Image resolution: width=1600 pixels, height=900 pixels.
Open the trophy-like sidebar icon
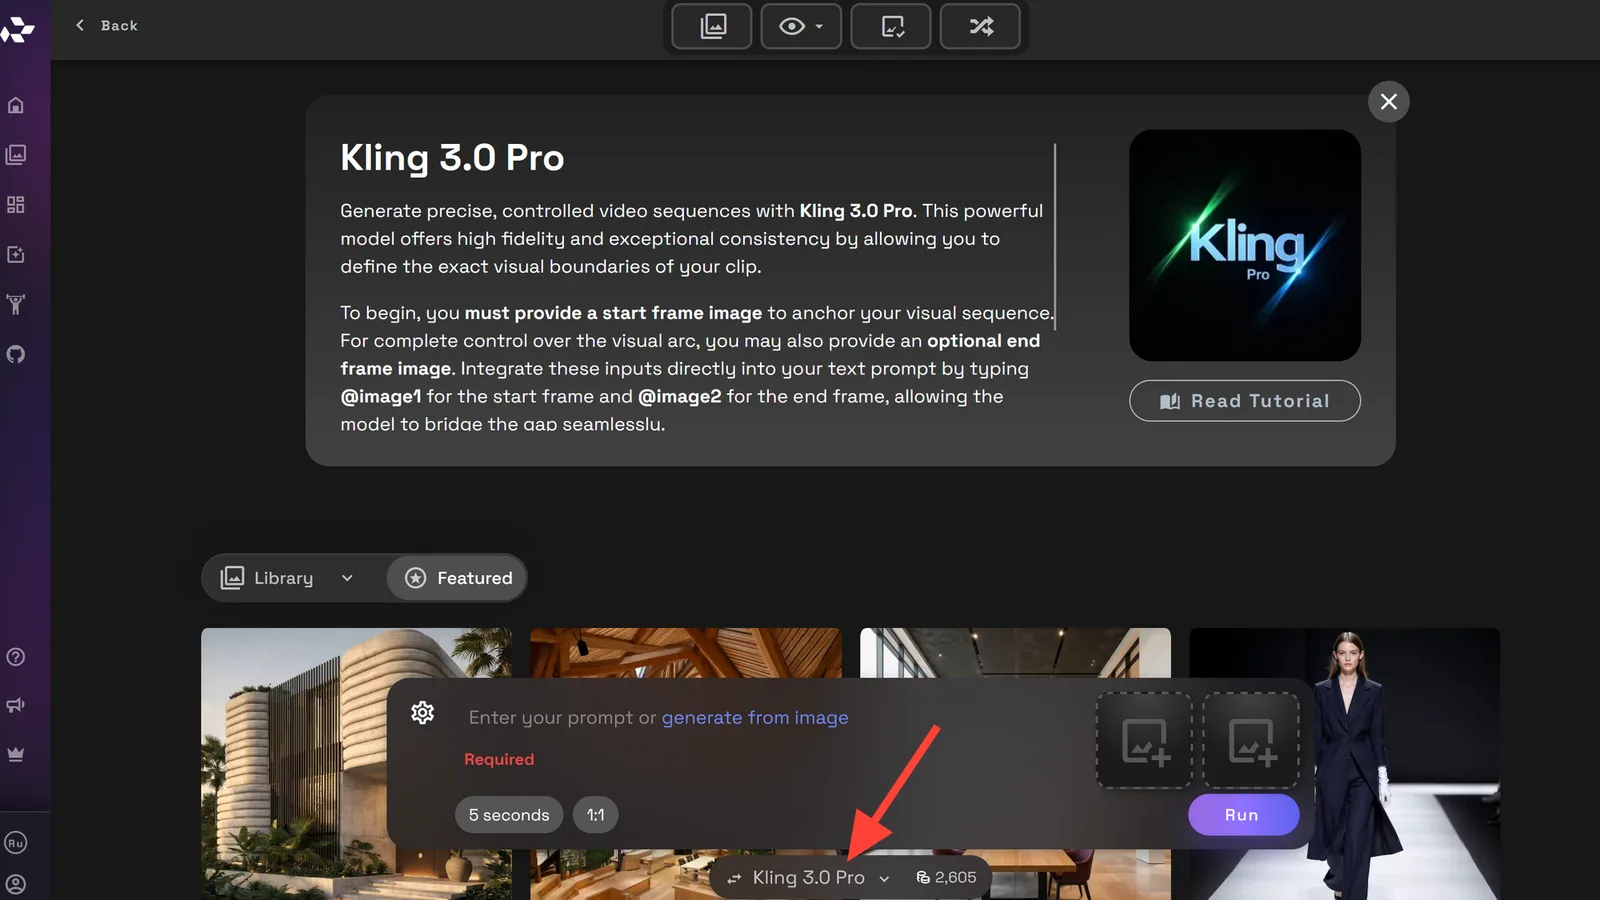pos(16,304)
